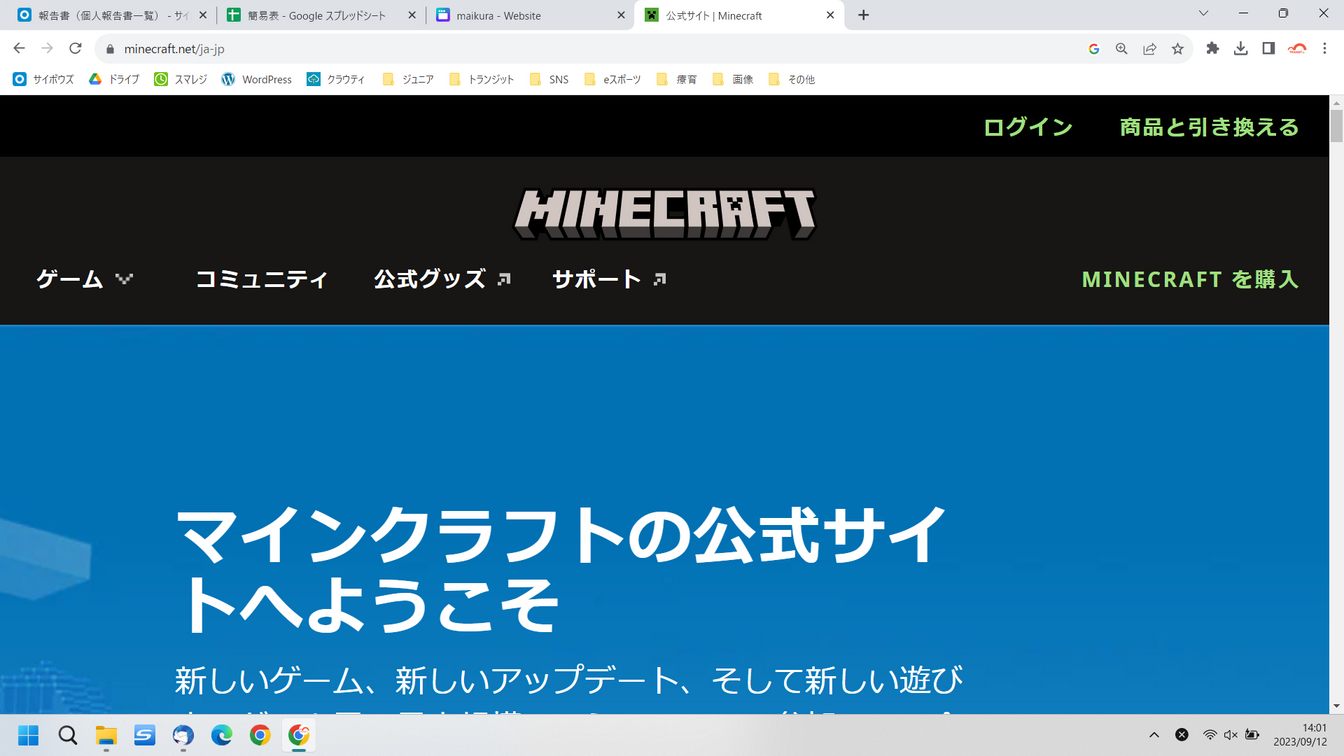This screenshot has height=756, width=1344.
Task: Click the Chrome reload page icon
Action: 75,48
